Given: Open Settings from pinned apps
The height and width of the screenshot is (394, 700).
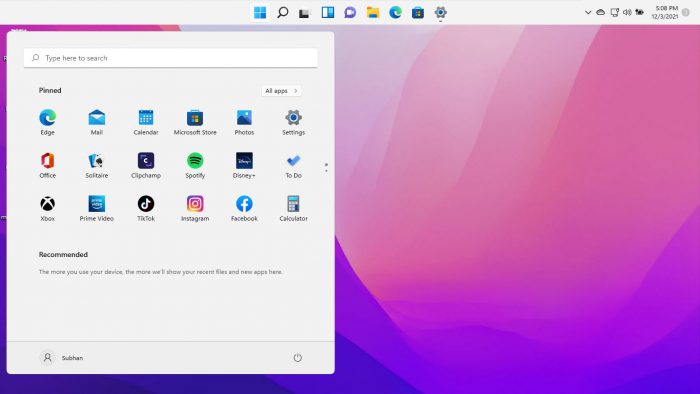Looking at the screenshot, I should [293, 122].
